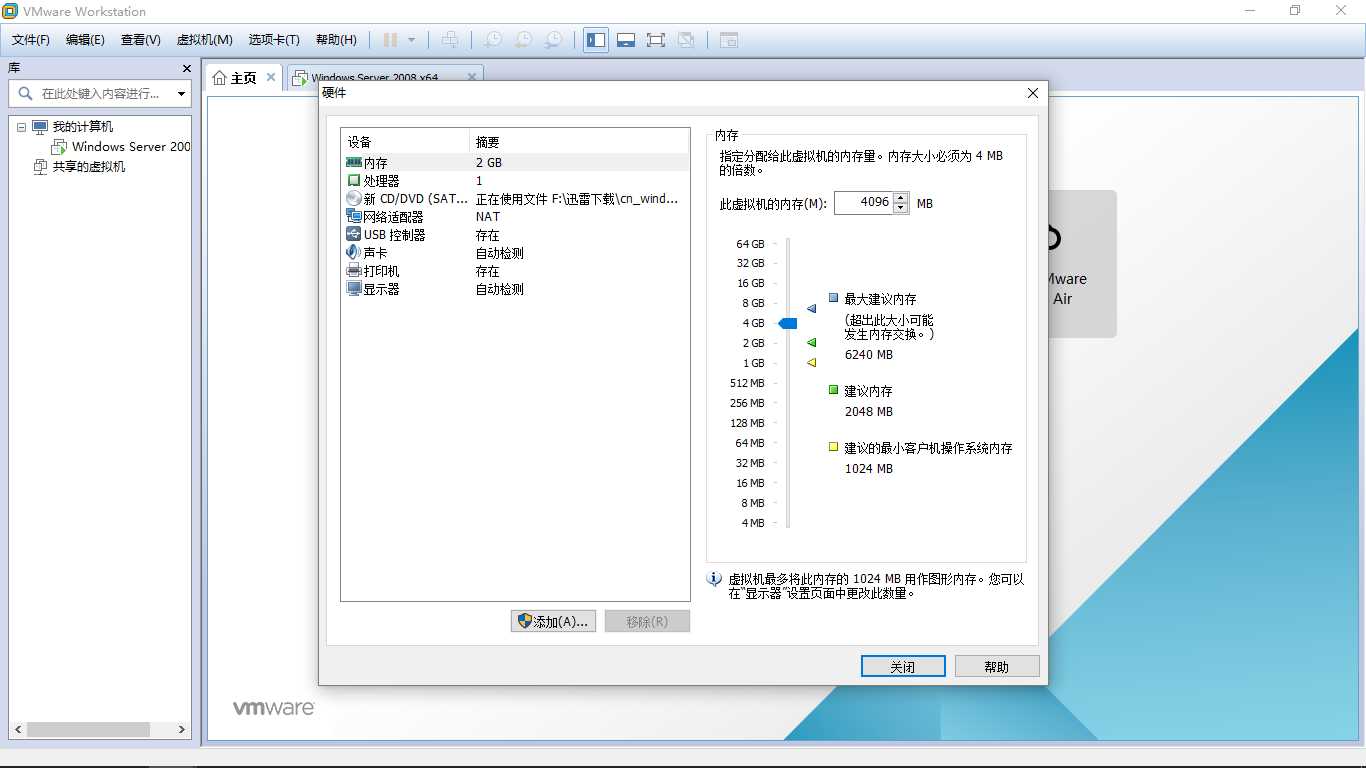Click the 帮助 button in hardware dialog
This screenshot has height=768, width=1366.
(x=997, y=666)
